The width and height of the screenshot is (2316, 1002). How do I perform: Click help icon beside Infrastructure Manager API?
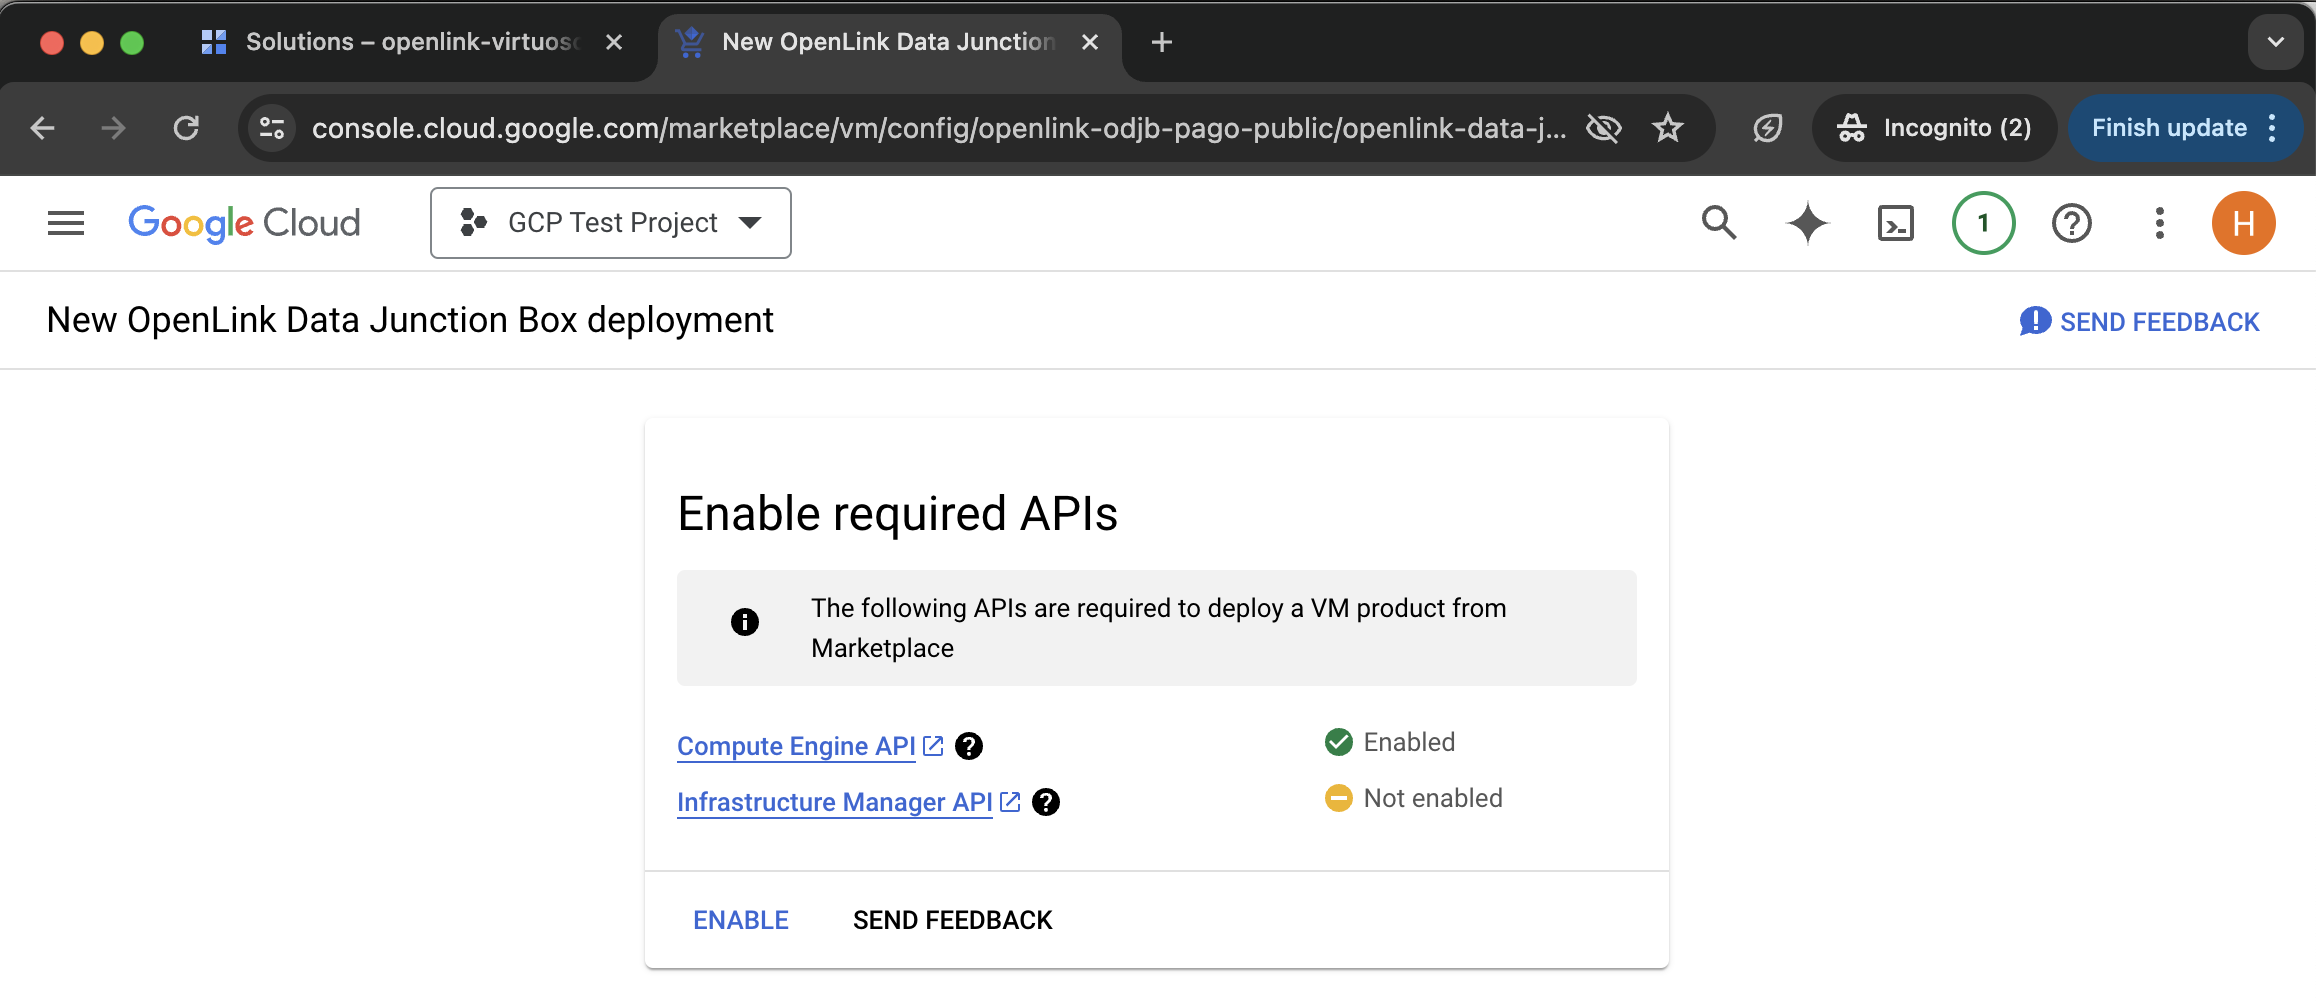1046,802
